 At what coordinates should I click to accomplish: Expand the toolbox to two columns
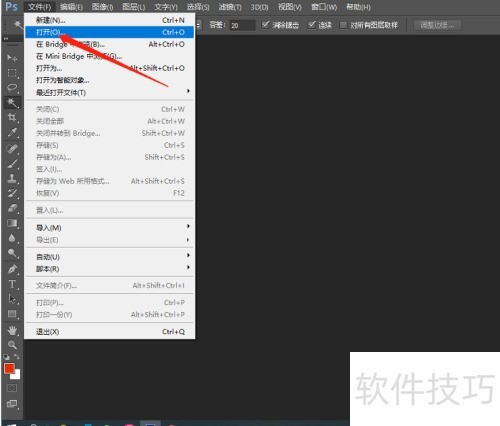coord(6,39)
